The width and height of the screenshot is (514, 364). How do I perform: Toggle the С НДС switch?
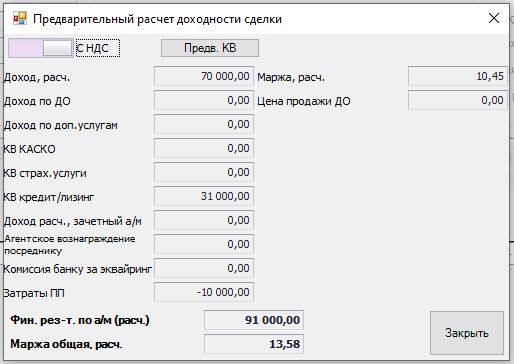(x=41, y=48)
